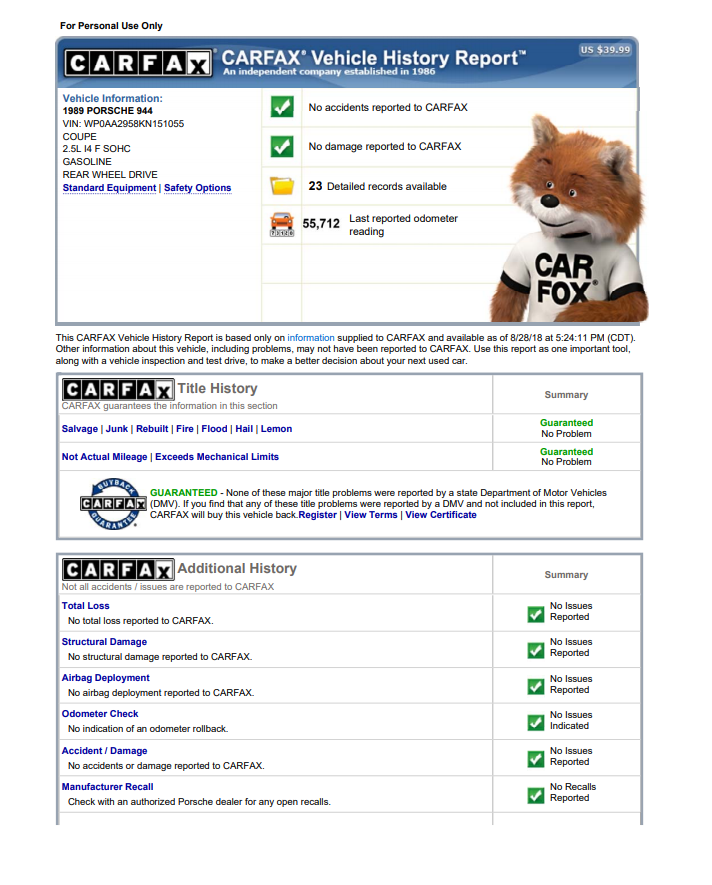Open the Lemon title link

point(276,429)
